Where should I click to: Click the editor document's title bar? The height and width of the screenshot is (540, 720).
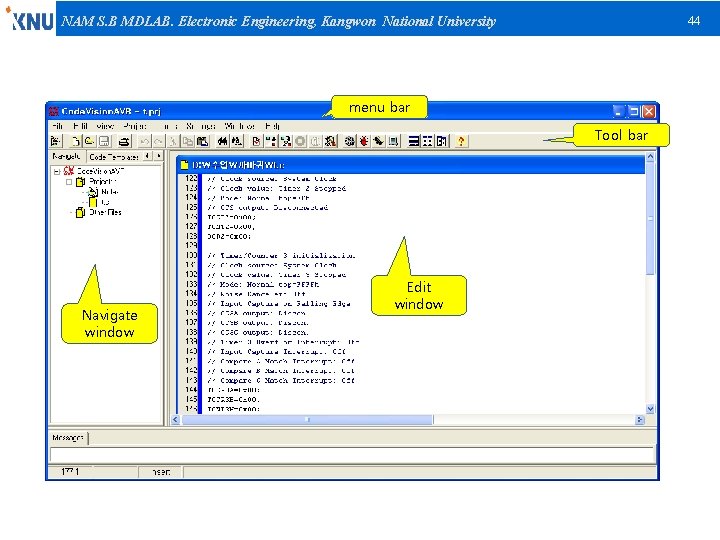(x=411, y=164)
